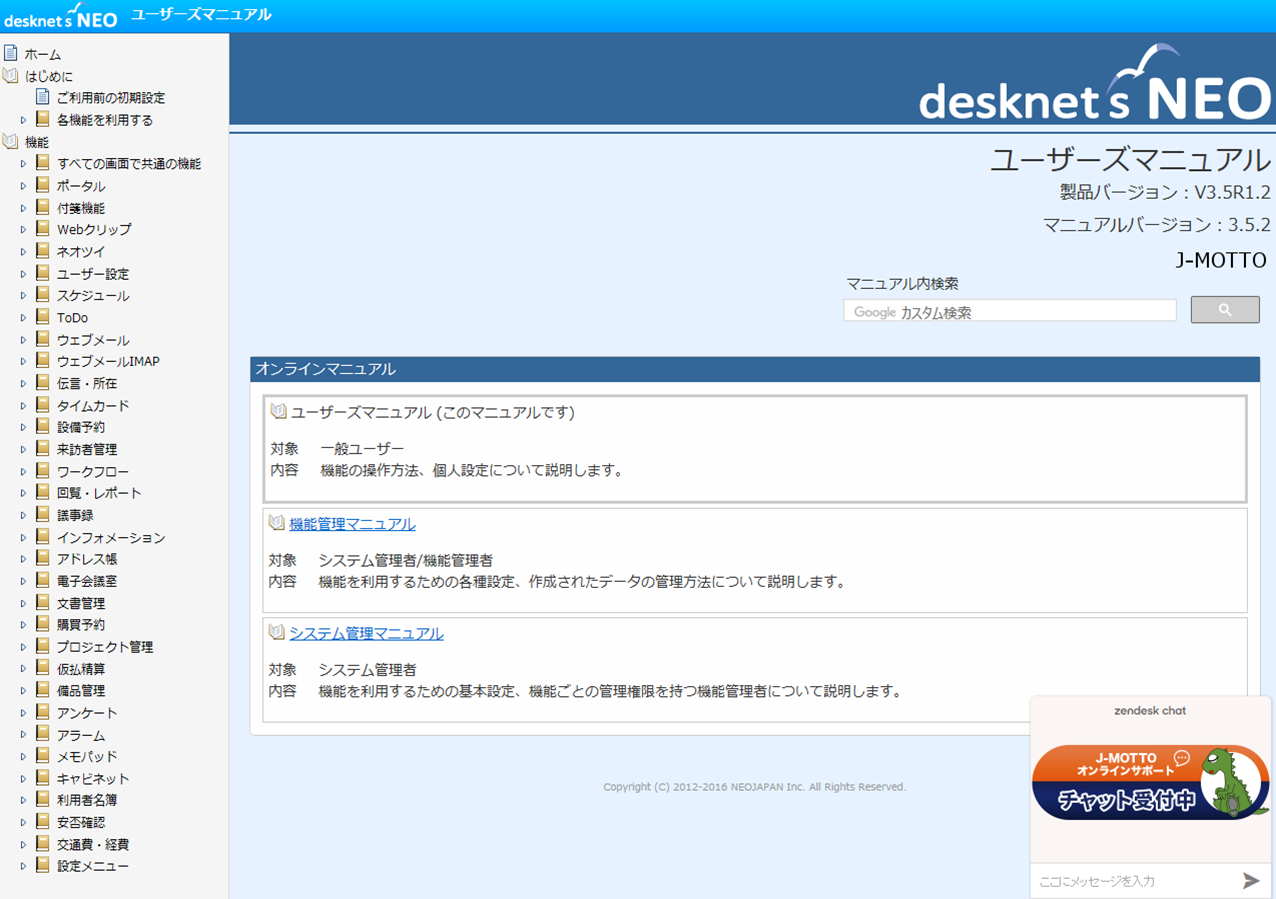The height and width of the screenshot is (899, 1276).
Task: Click the send arrow icon in chat widget
Action: click(x=1251, y=880)
